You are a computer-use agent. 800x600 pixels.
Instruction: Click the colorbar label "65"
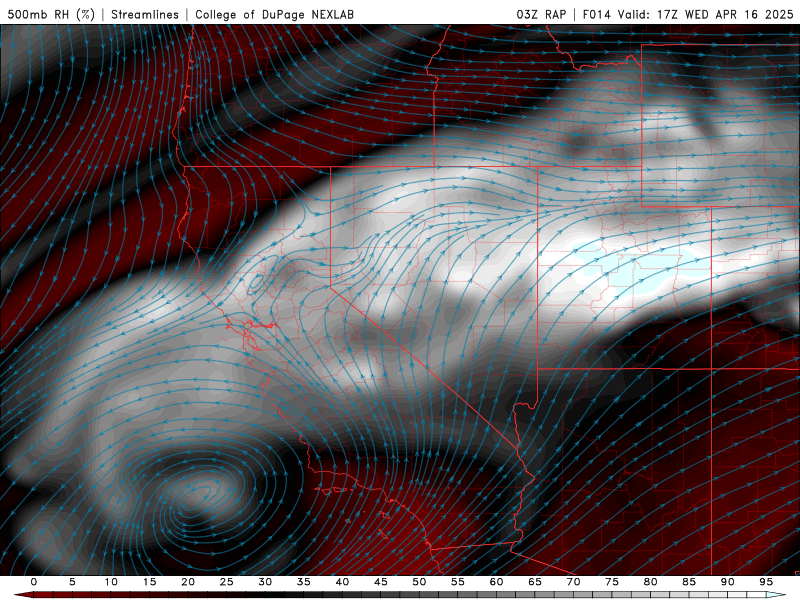click(535, 582)
